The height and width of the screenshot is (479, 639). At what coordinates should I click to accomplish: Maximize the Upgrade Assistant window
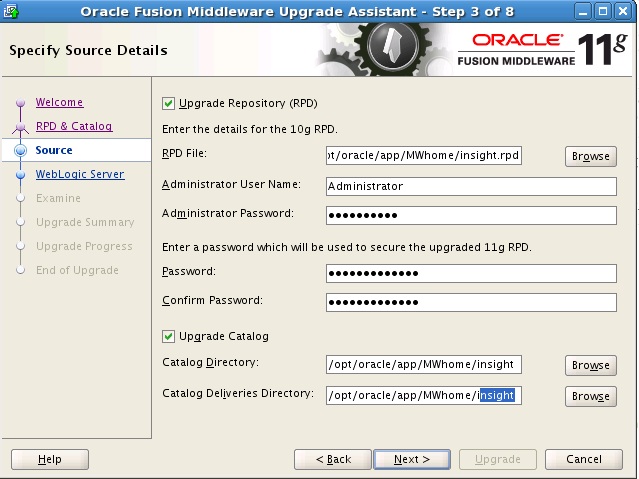pos(603,11)
